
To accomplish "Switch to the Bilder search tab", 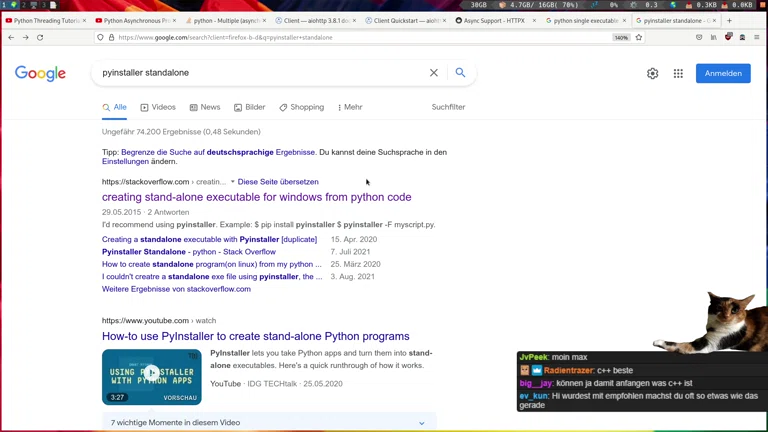I will click(249, 107).
